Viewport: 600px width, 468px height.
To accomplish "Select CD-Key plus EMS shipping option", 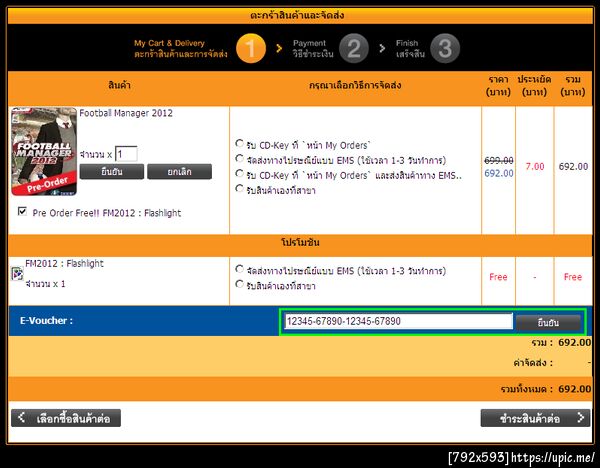I will [x=240, y=173].
